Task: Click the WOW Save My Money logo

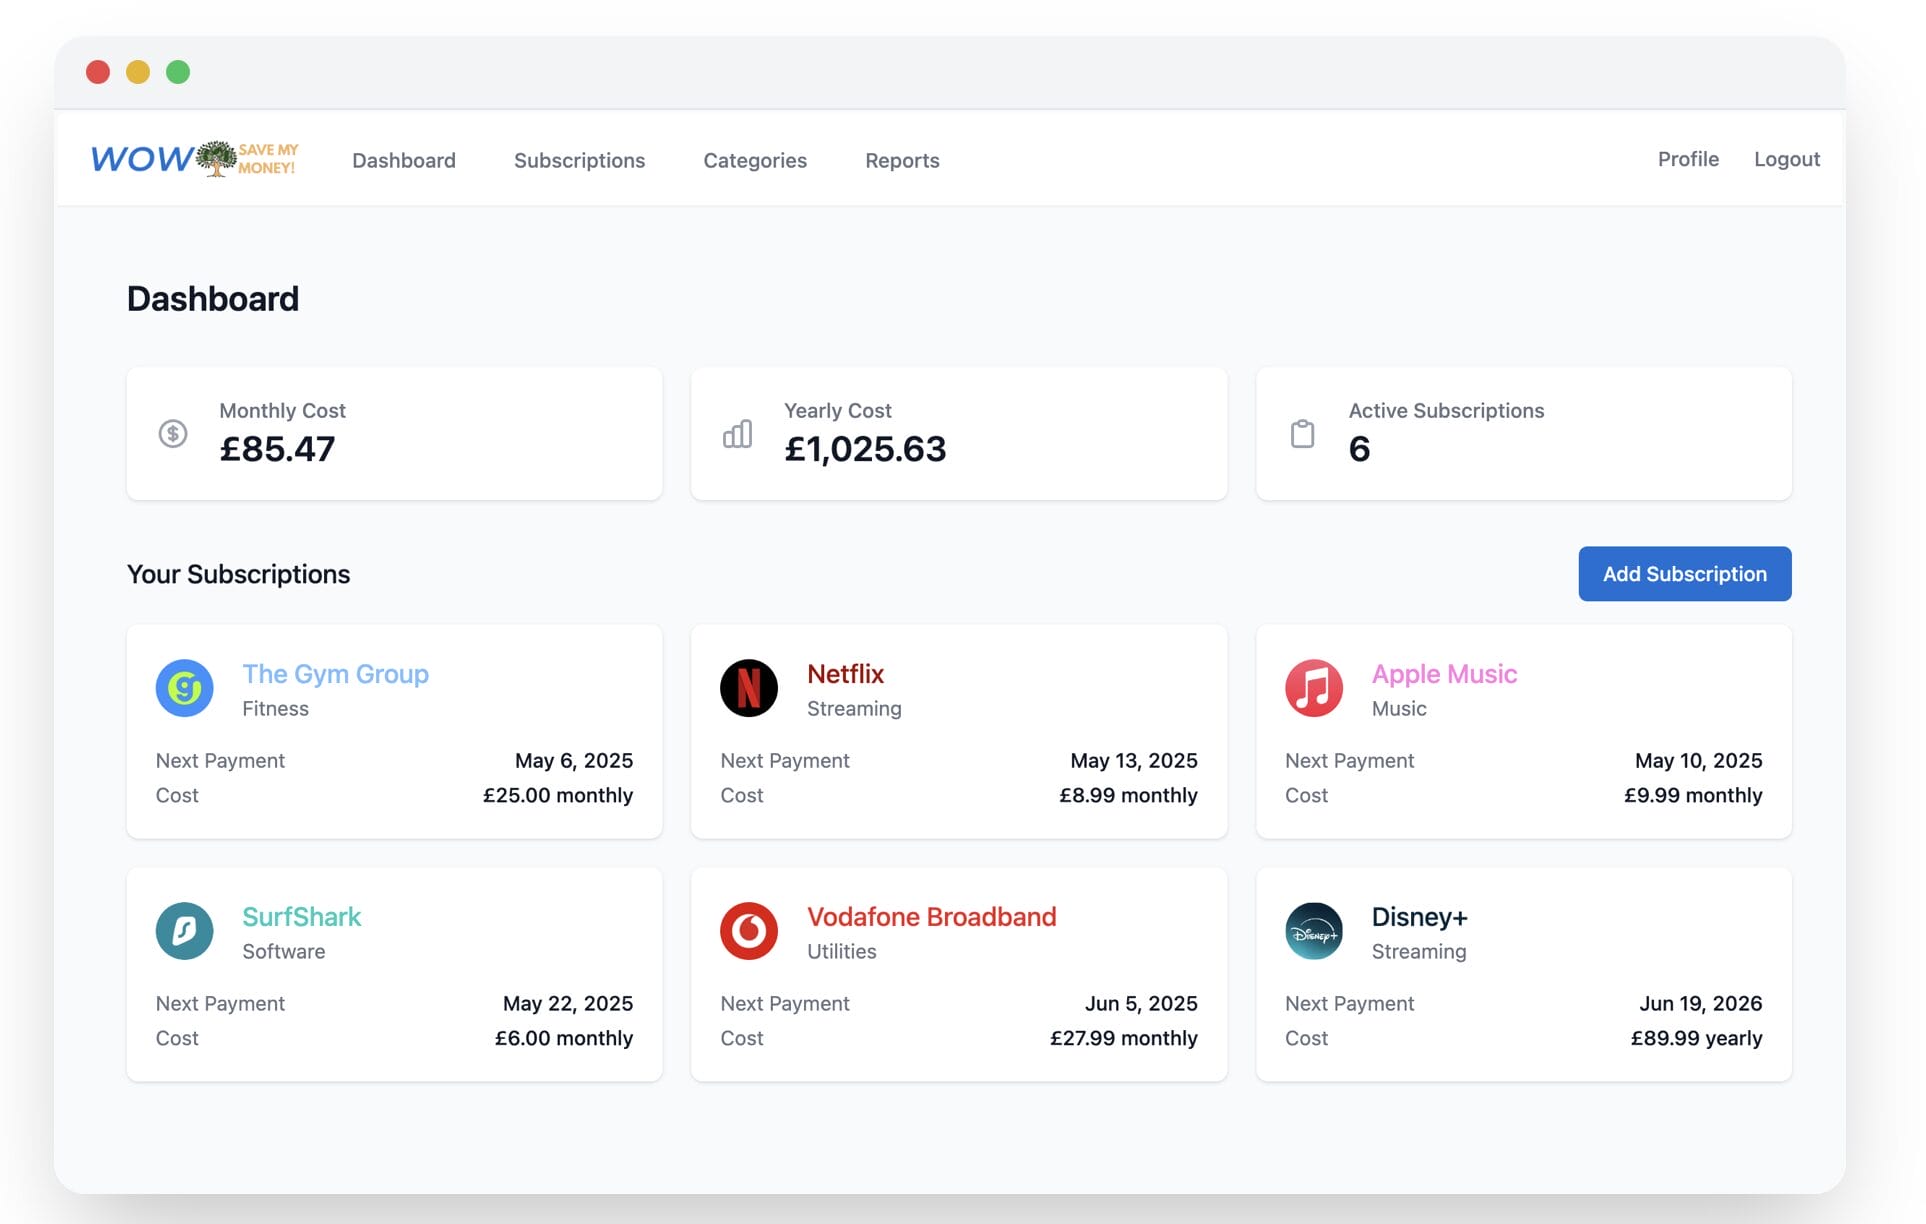Action: click(193, 158)
